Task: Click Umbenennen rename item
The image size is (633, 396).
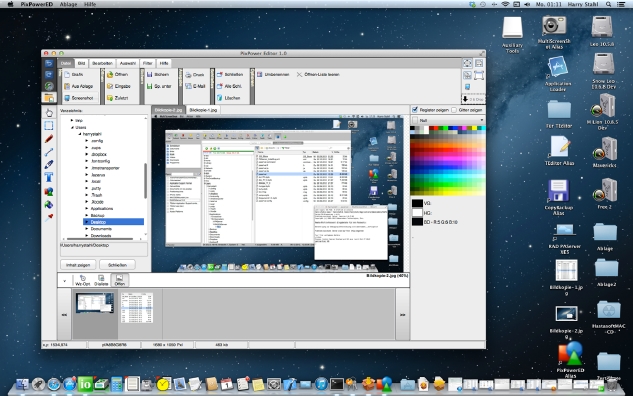Action: pos(273,75)
